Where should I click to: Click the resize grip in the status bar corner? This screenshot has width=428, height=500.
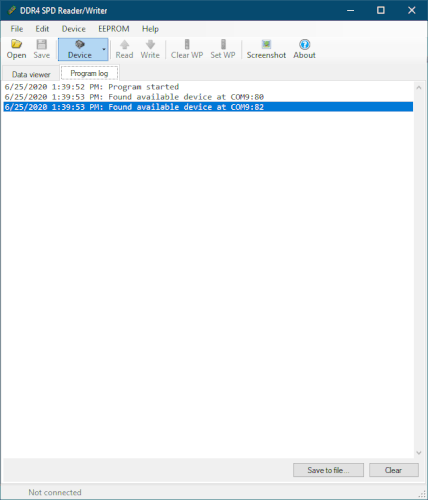(x=422, y=494)
